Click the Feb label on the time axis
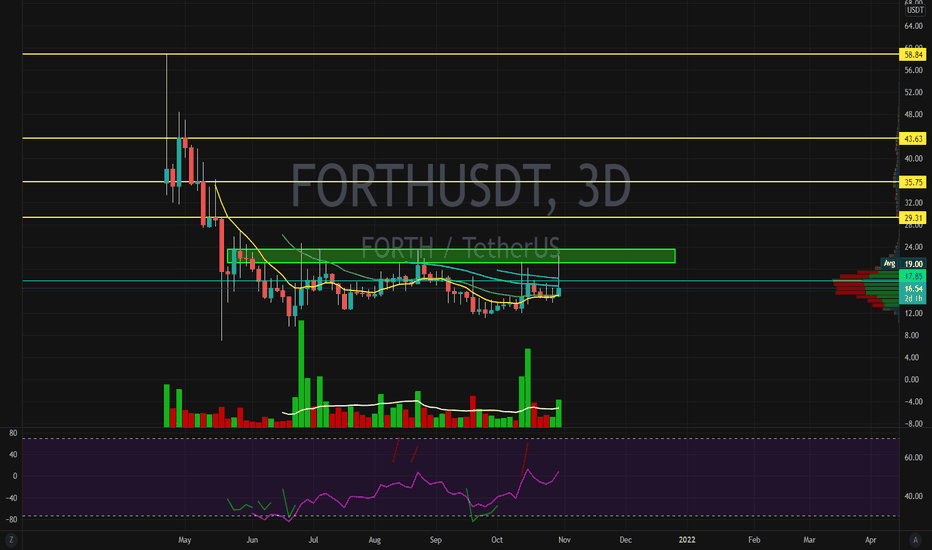The height and width of the screenshot is (550, 932). coord(754,540)
